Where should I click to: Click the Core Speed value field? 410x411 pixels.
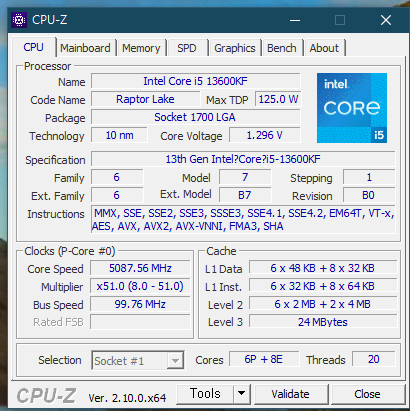(x=140, y=268)
